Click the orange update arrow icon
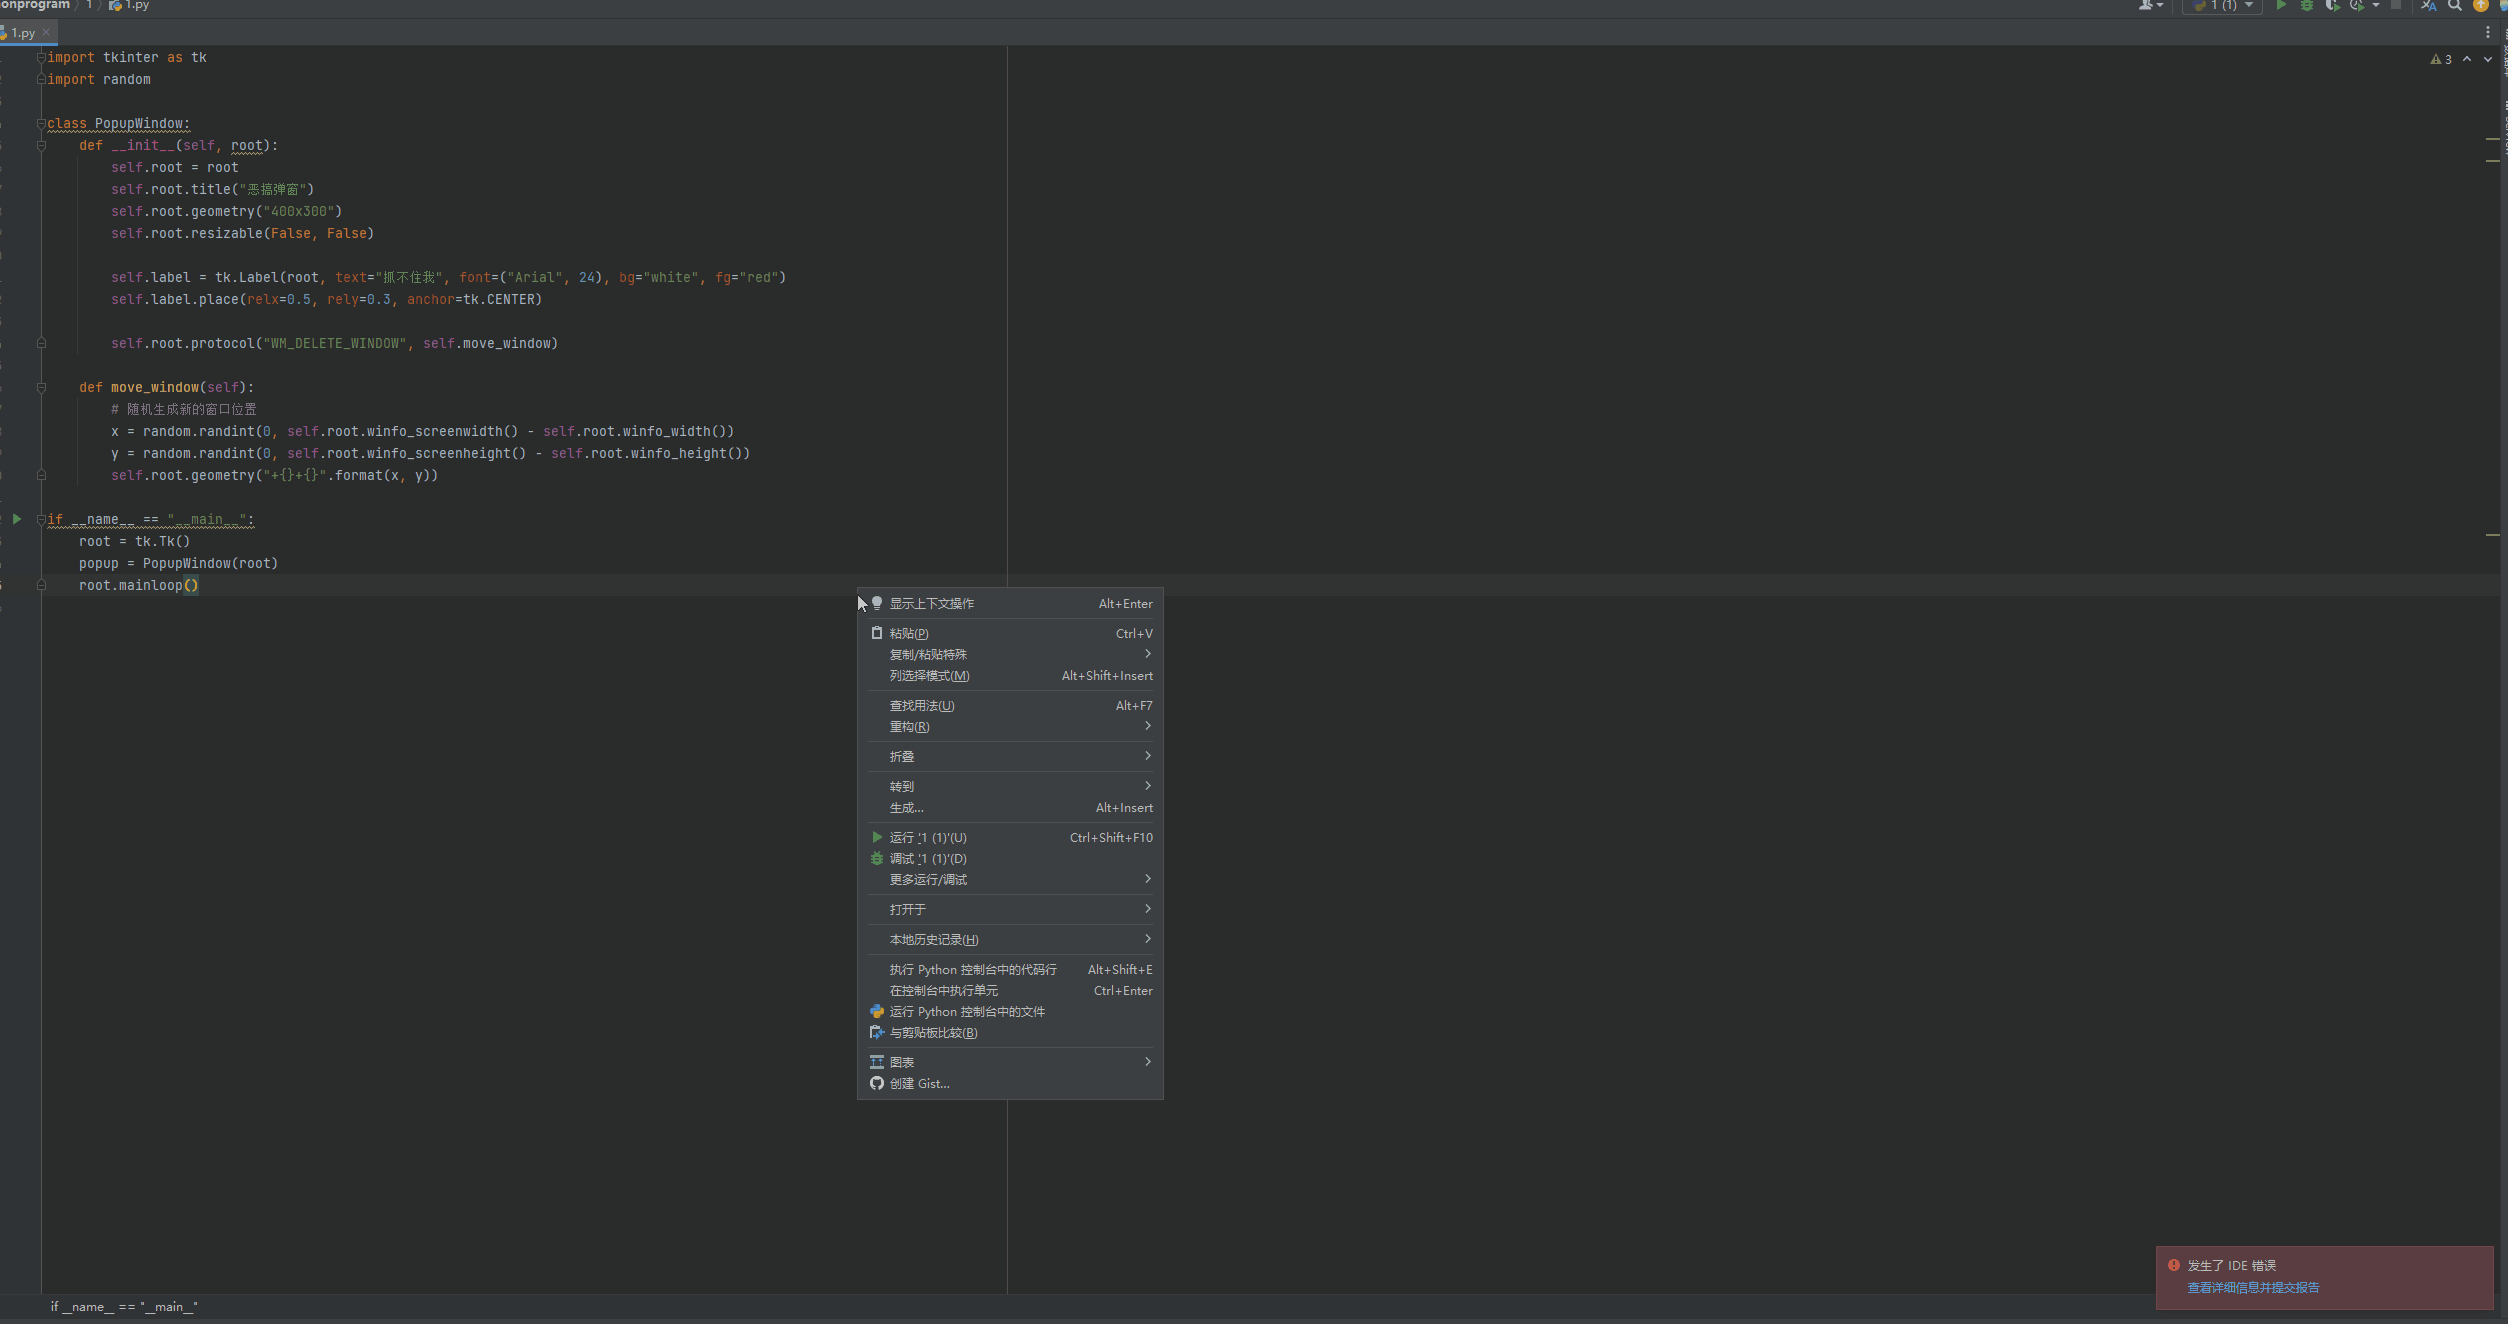This screenshot has width=2508, height=1324. click(2481, 5)
